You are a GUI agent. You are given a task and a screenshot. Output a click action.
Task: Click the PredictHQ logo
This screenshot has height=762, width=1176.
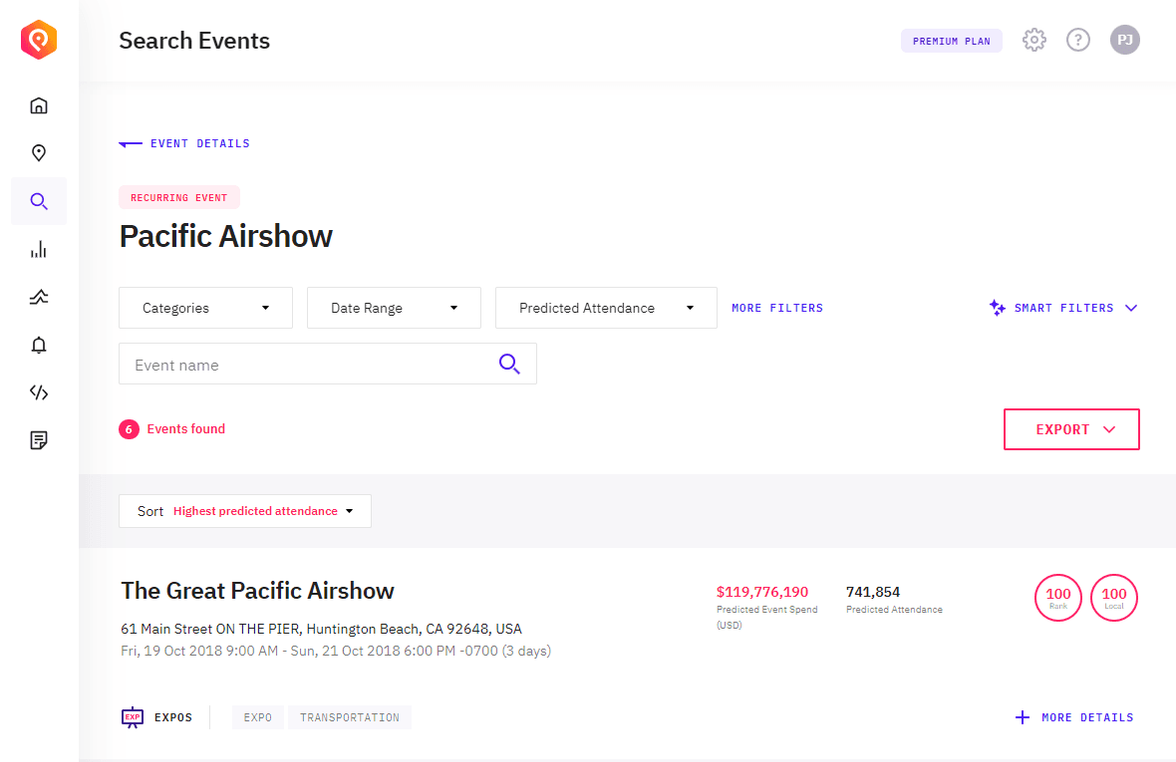click(x=38, y=40)
